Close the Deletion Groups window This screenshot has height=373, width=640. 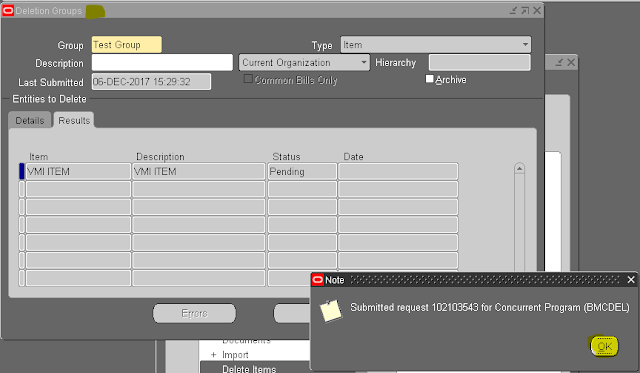click(x=537, y=11)
